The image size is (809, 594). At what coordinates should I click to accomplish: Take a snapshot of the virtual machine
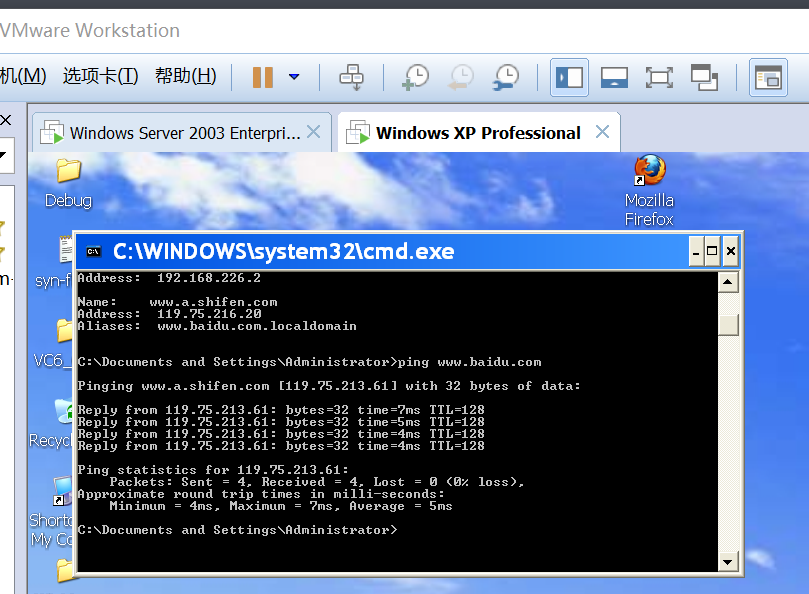(415, 77)
